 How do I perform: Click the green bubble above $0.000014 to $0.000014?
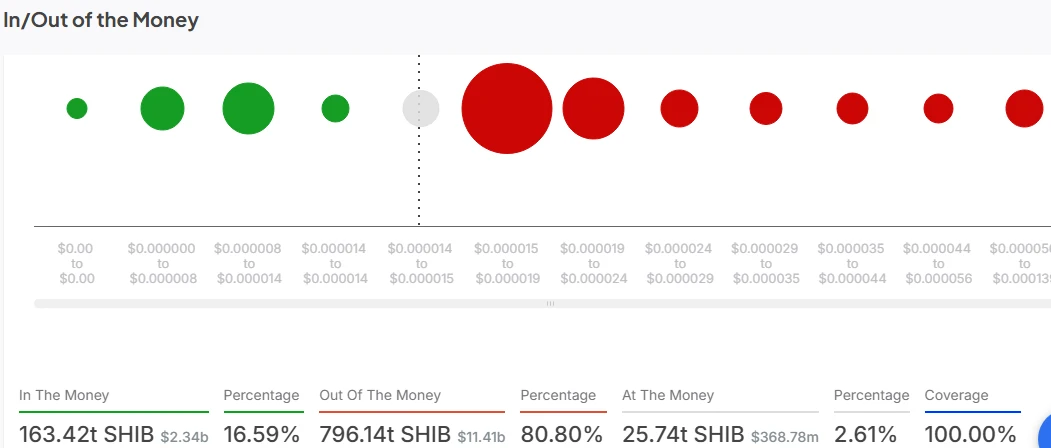[x=335, y=108]
